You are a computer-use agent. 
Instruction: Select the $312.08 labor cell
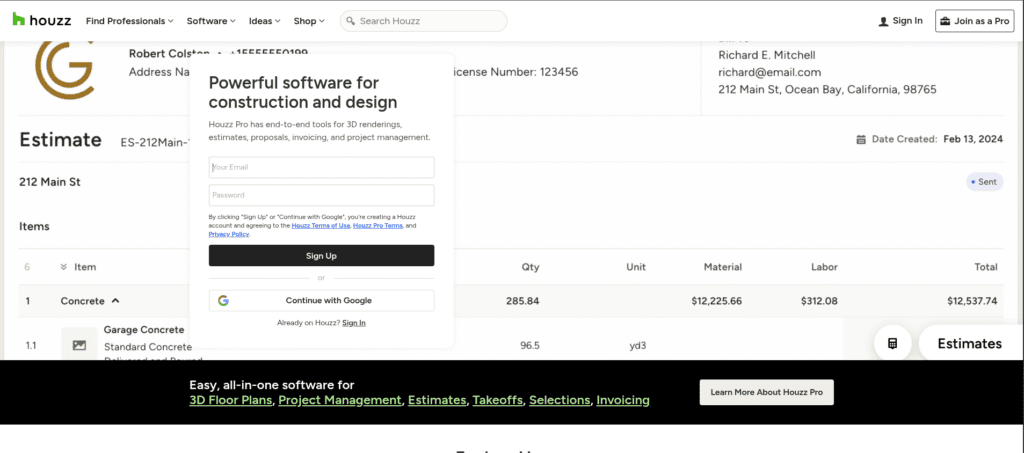[819, 301]
